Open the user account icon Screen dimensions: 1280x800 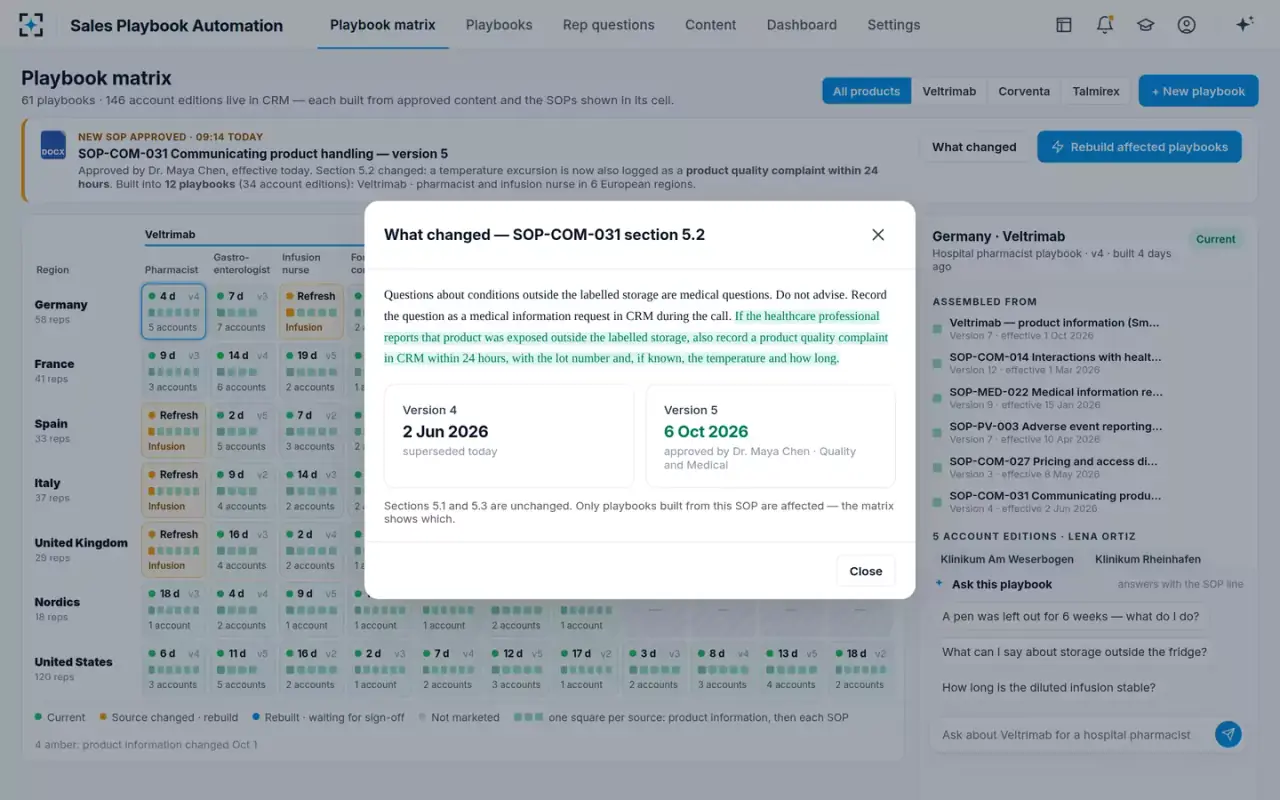1187,25
